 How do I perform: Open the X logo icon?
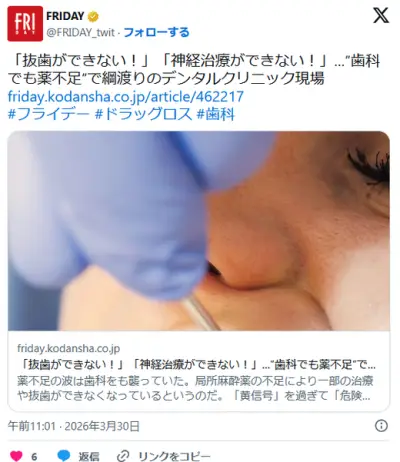[381, 16]
